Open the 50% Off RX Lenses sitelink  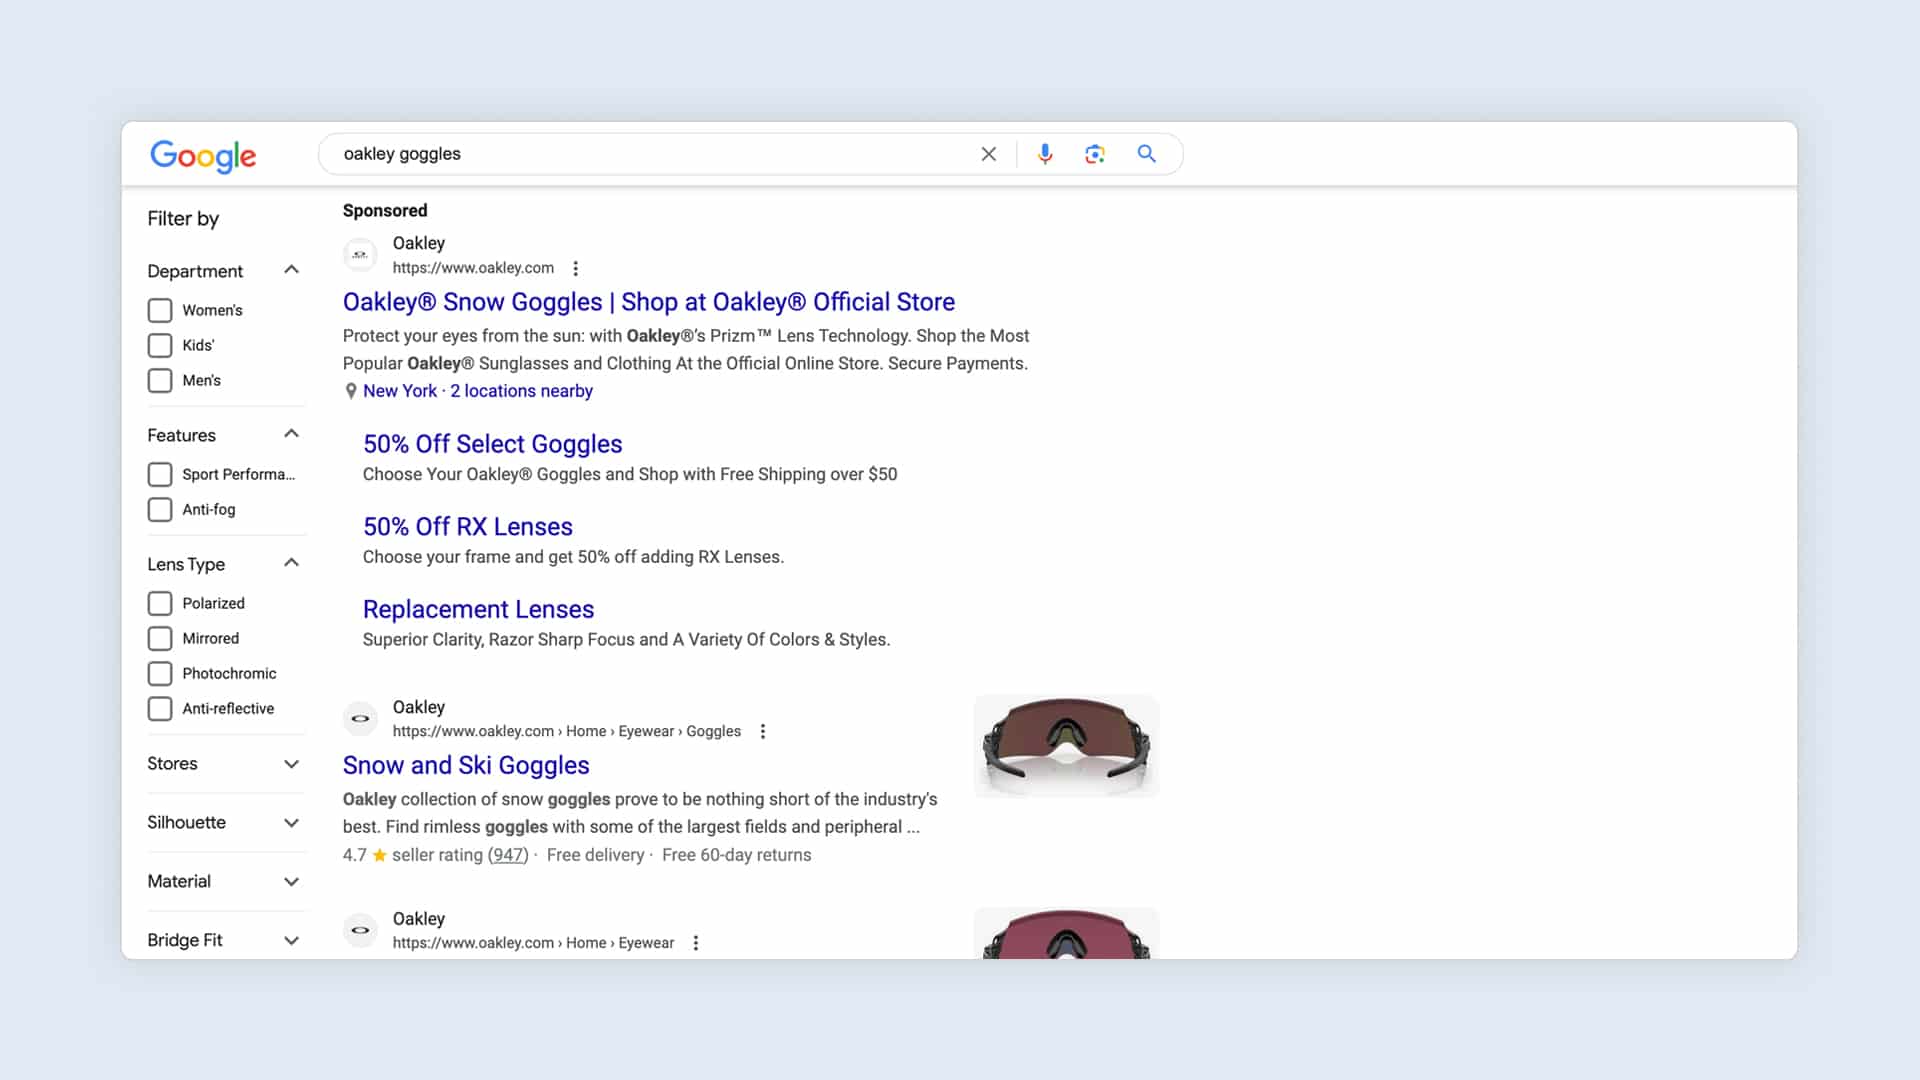tap(467, 527)
